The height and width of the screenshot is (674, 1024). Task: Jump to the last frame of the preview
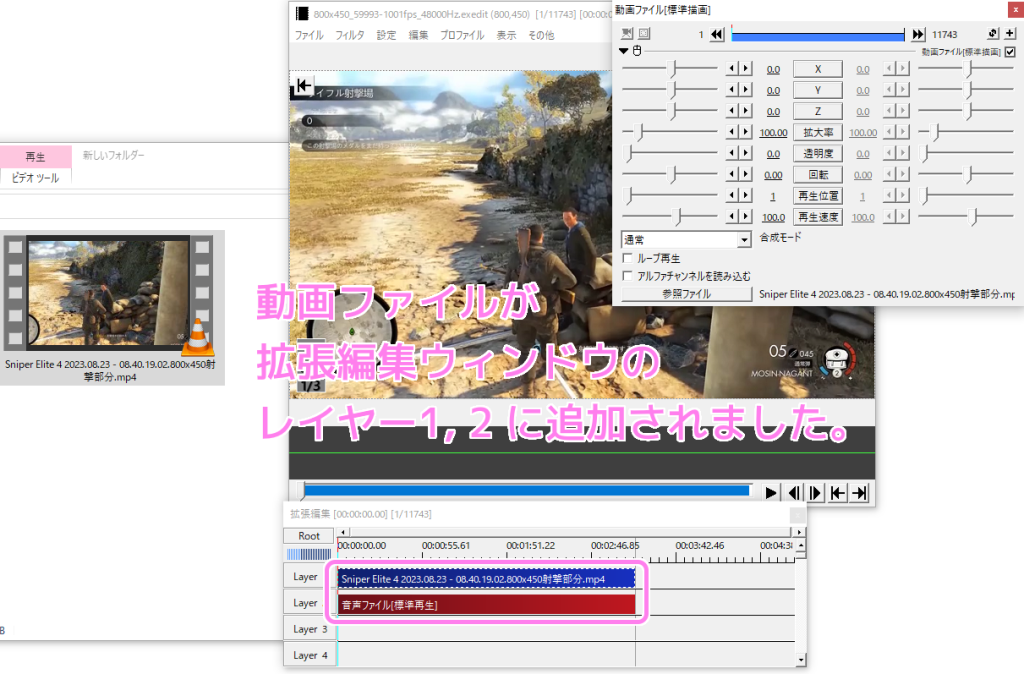[859, 493]
